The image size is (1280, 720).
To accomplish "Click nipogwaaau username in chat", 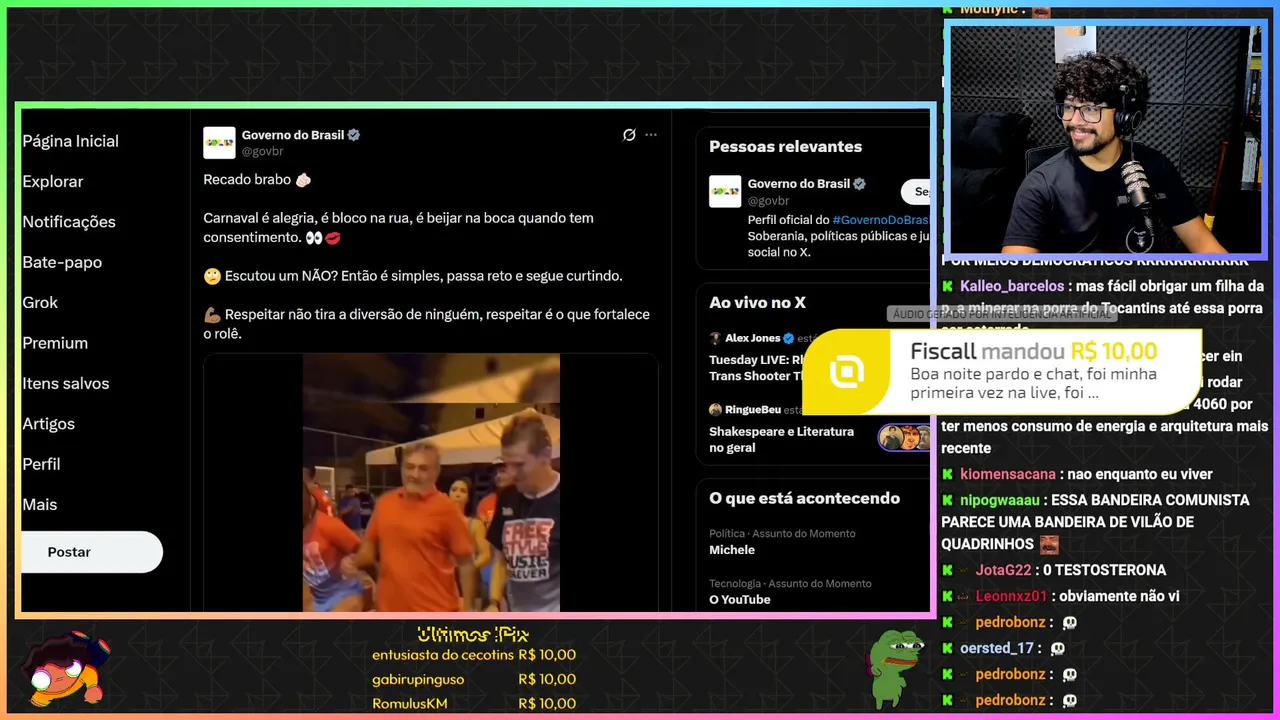I will point(1000,500).
